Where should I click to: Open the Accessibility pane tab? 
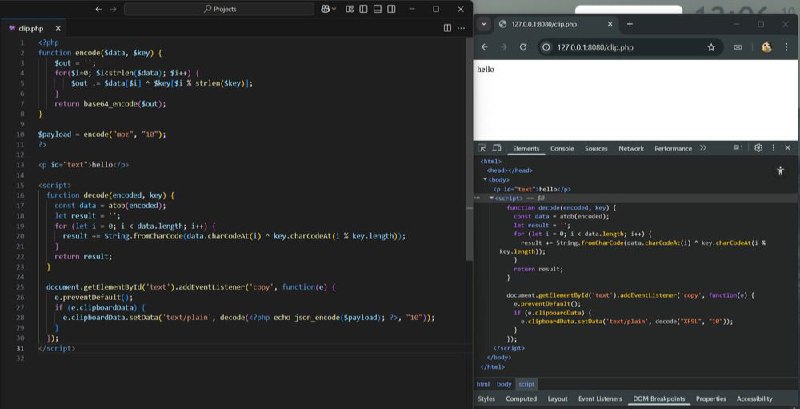click(755, 399)
